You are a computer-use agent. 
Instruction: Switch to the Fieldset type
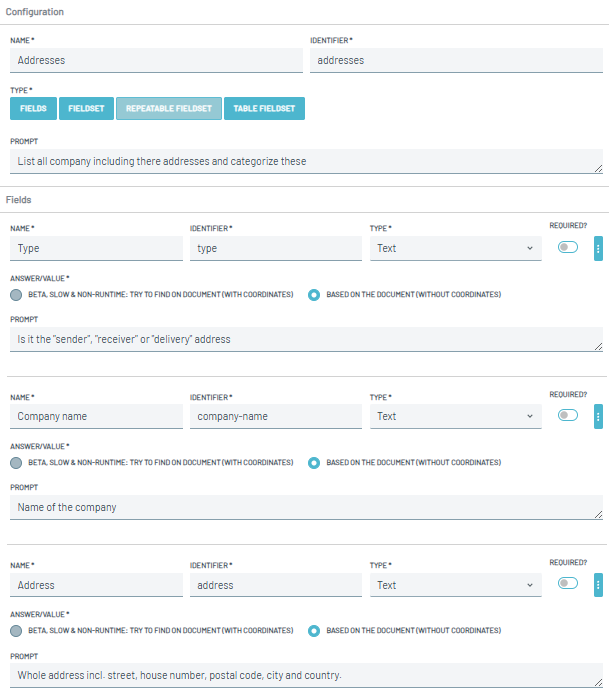coord(86,108)
